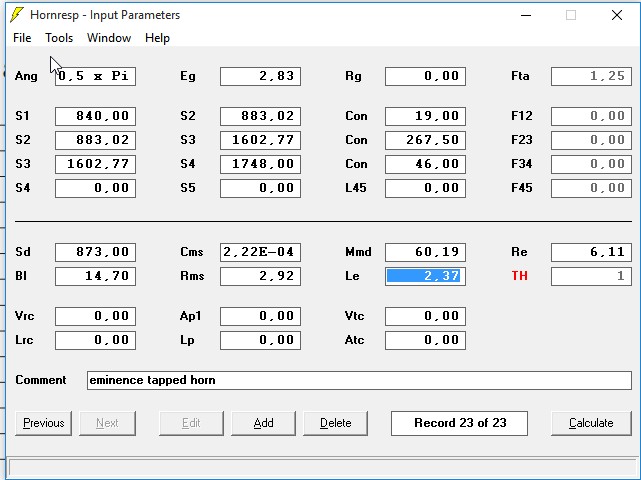The image size is (641, 480).
Task: Open the File menu
Action: (x=22, y=38)
